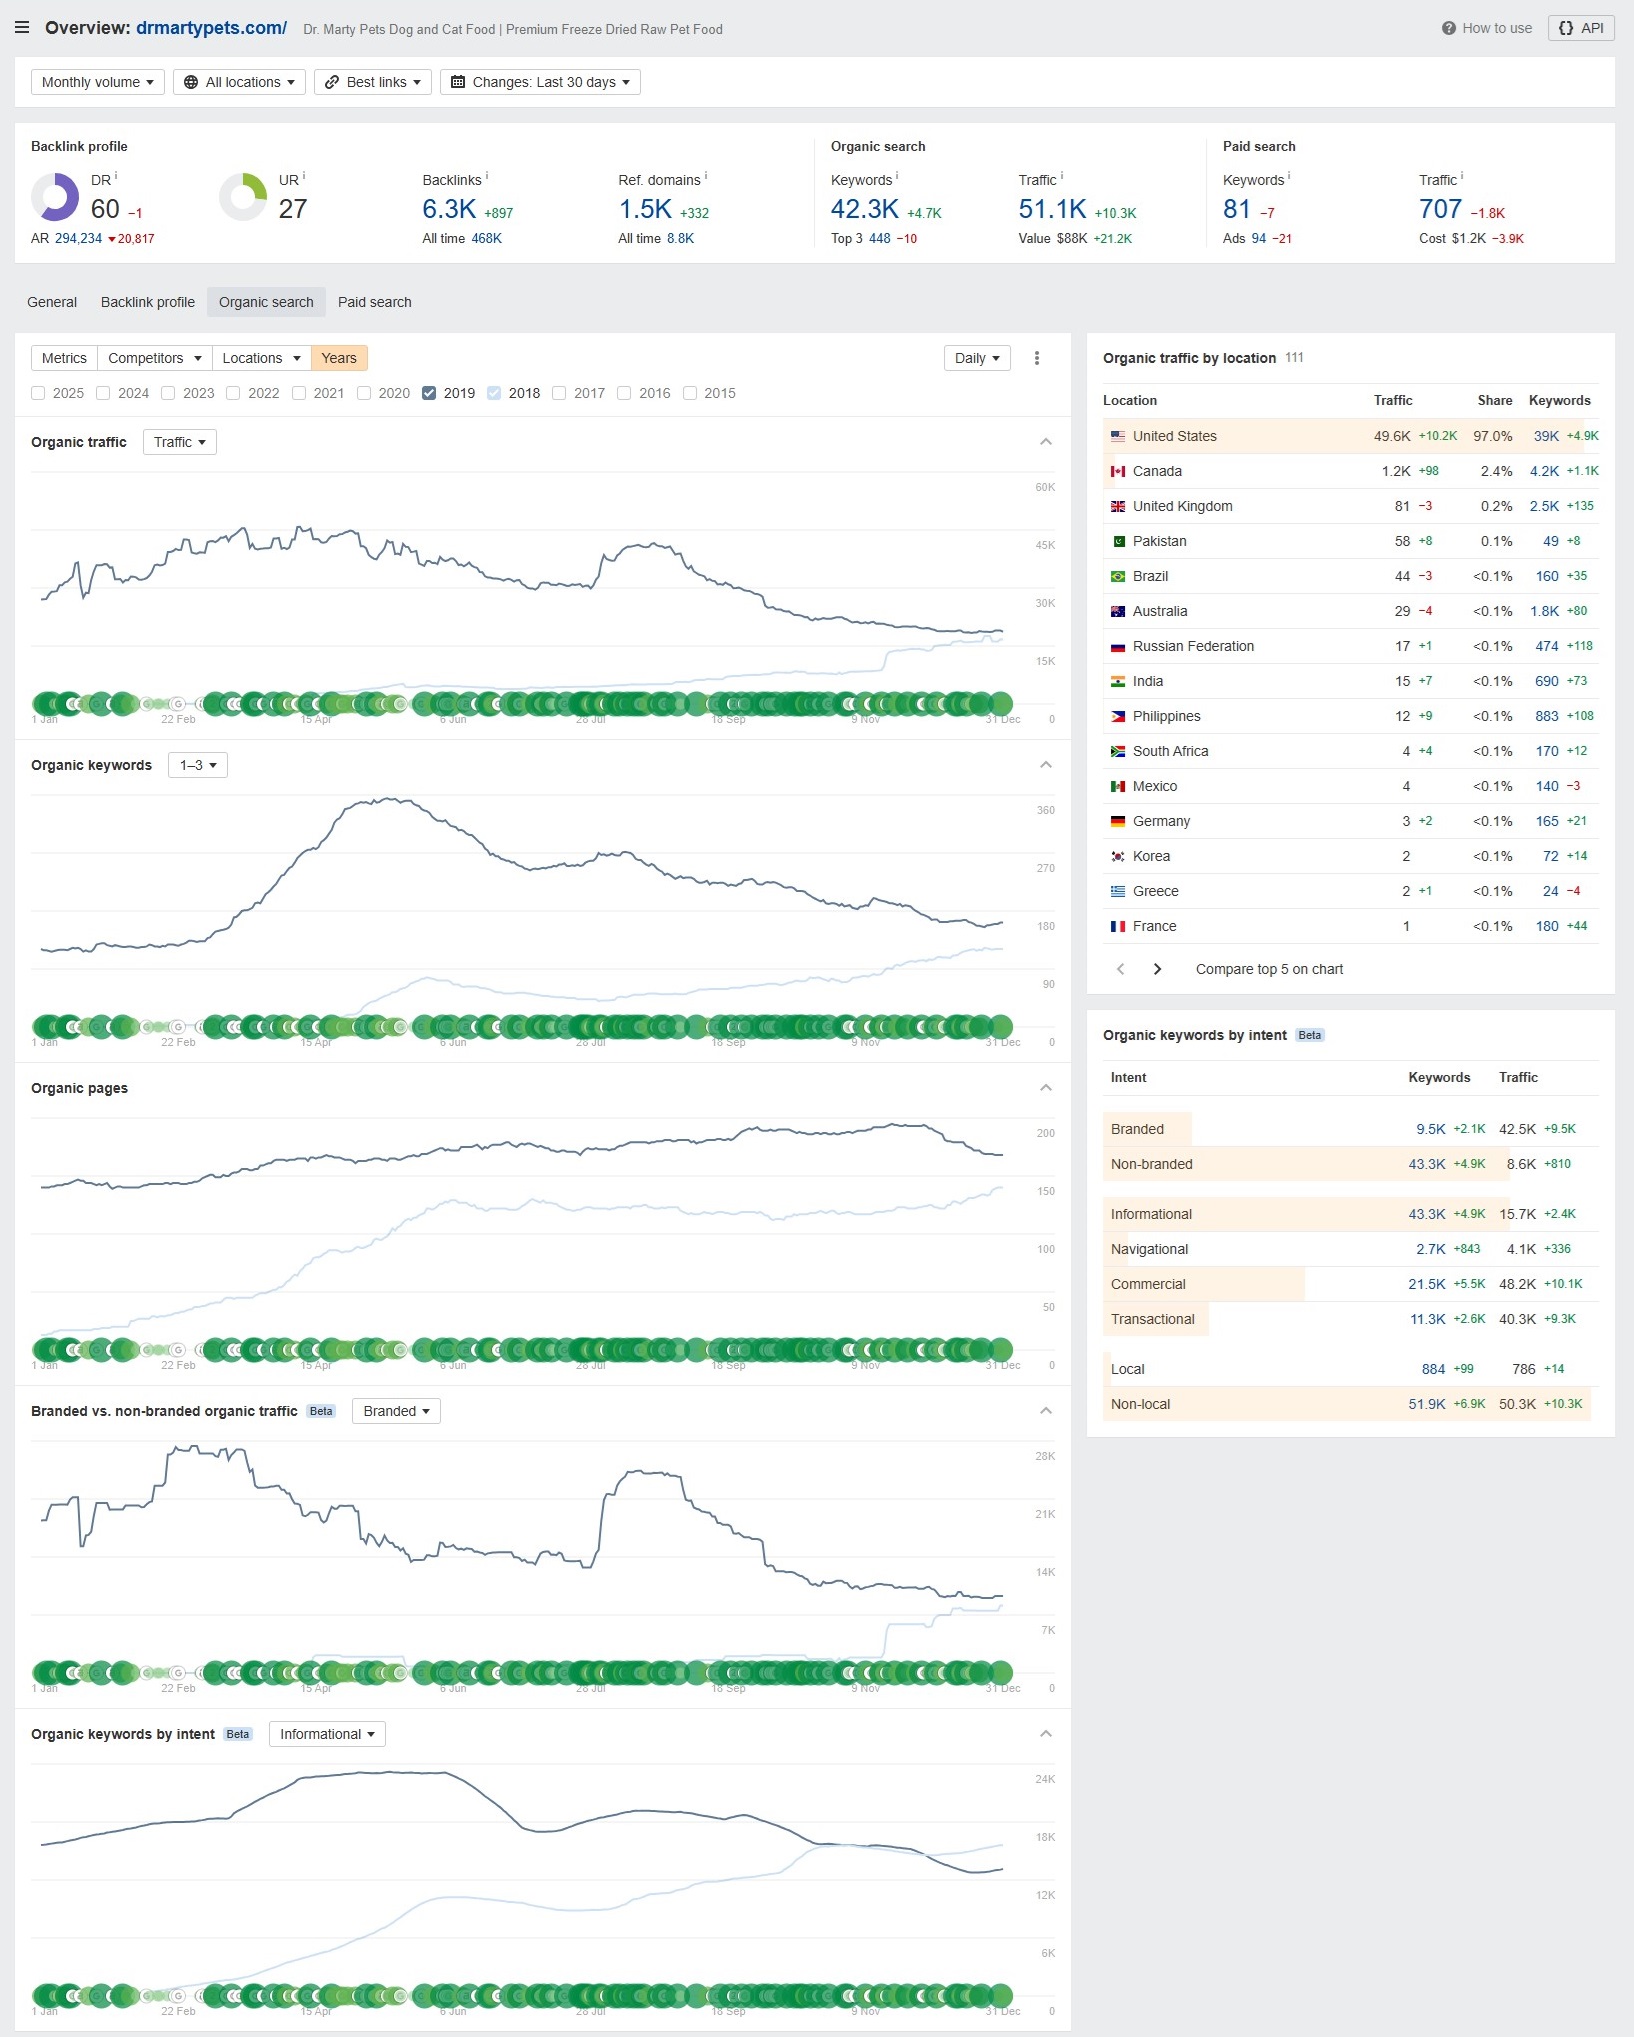Click the DR donut chart indicator

point(55,197)
